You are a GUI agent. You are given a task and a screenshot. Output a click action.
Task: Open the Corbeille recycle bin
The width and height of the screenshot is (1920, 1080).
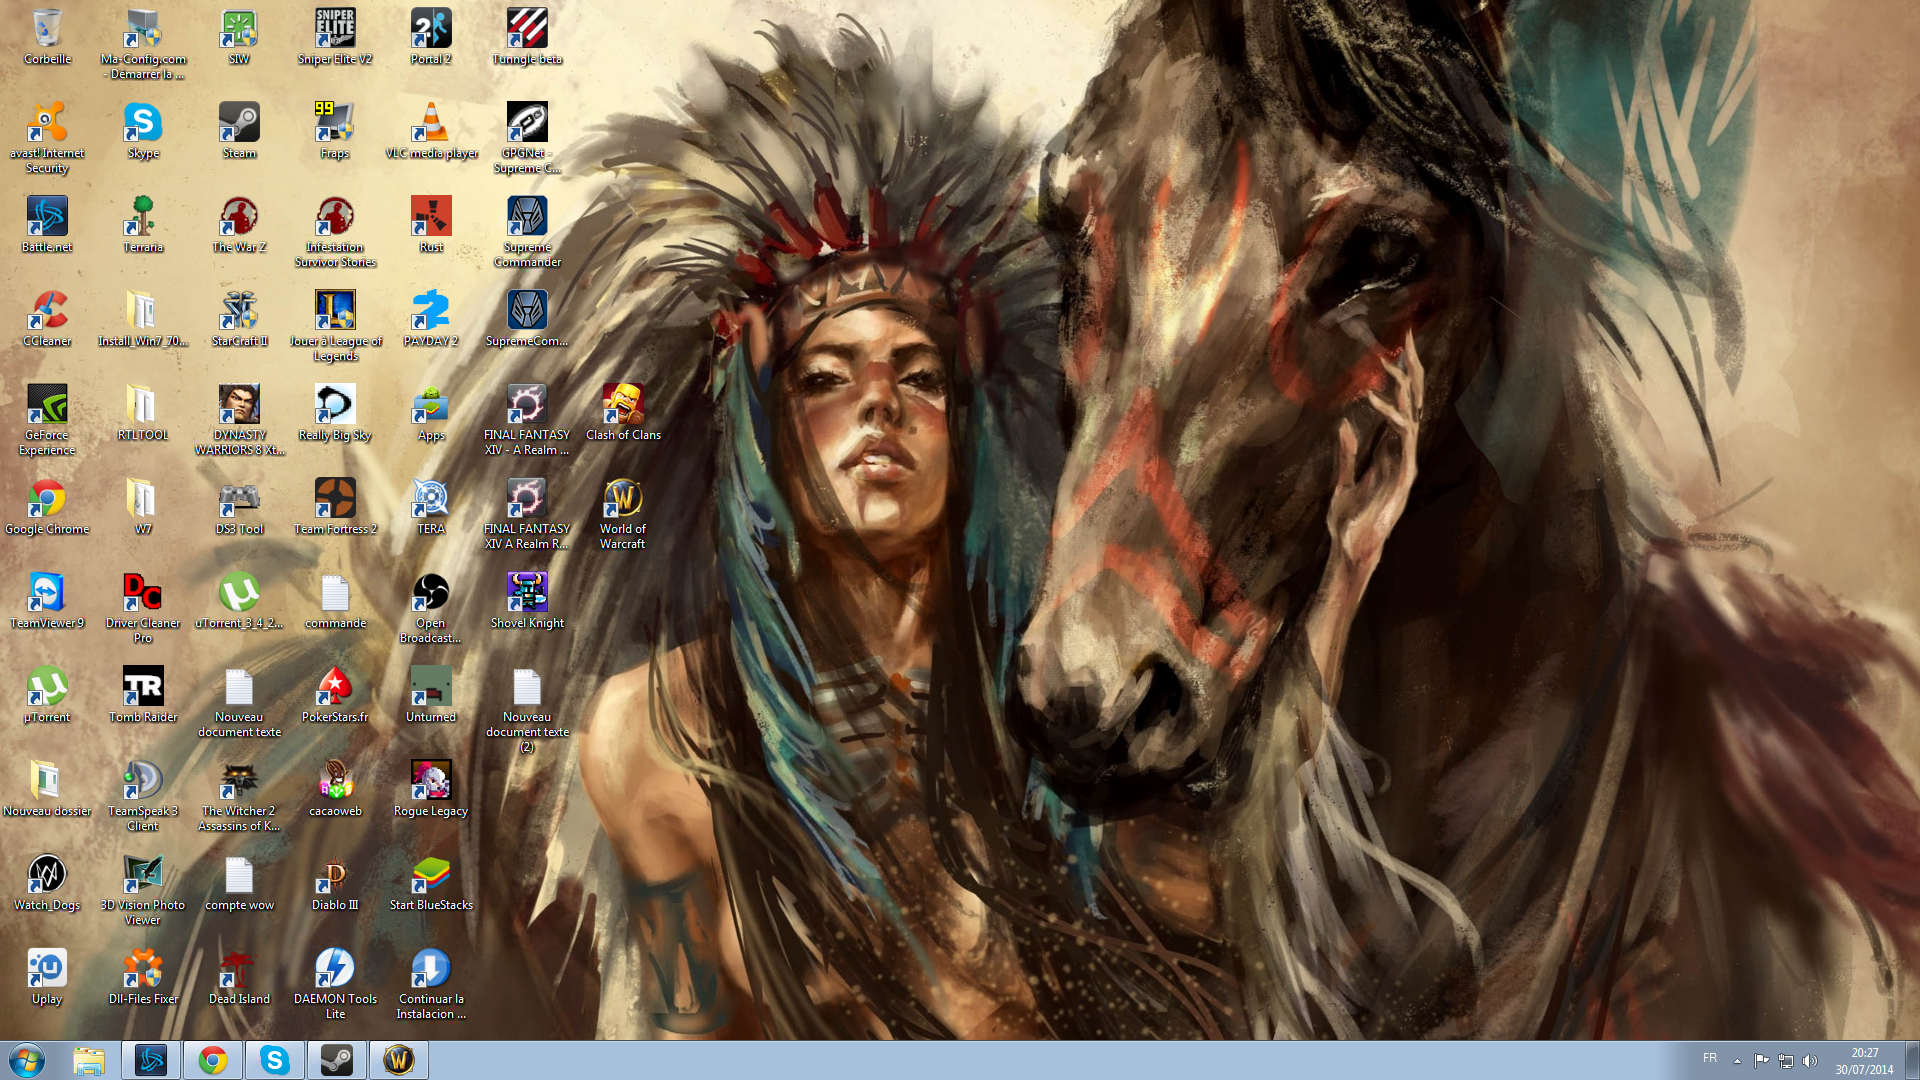47,37
